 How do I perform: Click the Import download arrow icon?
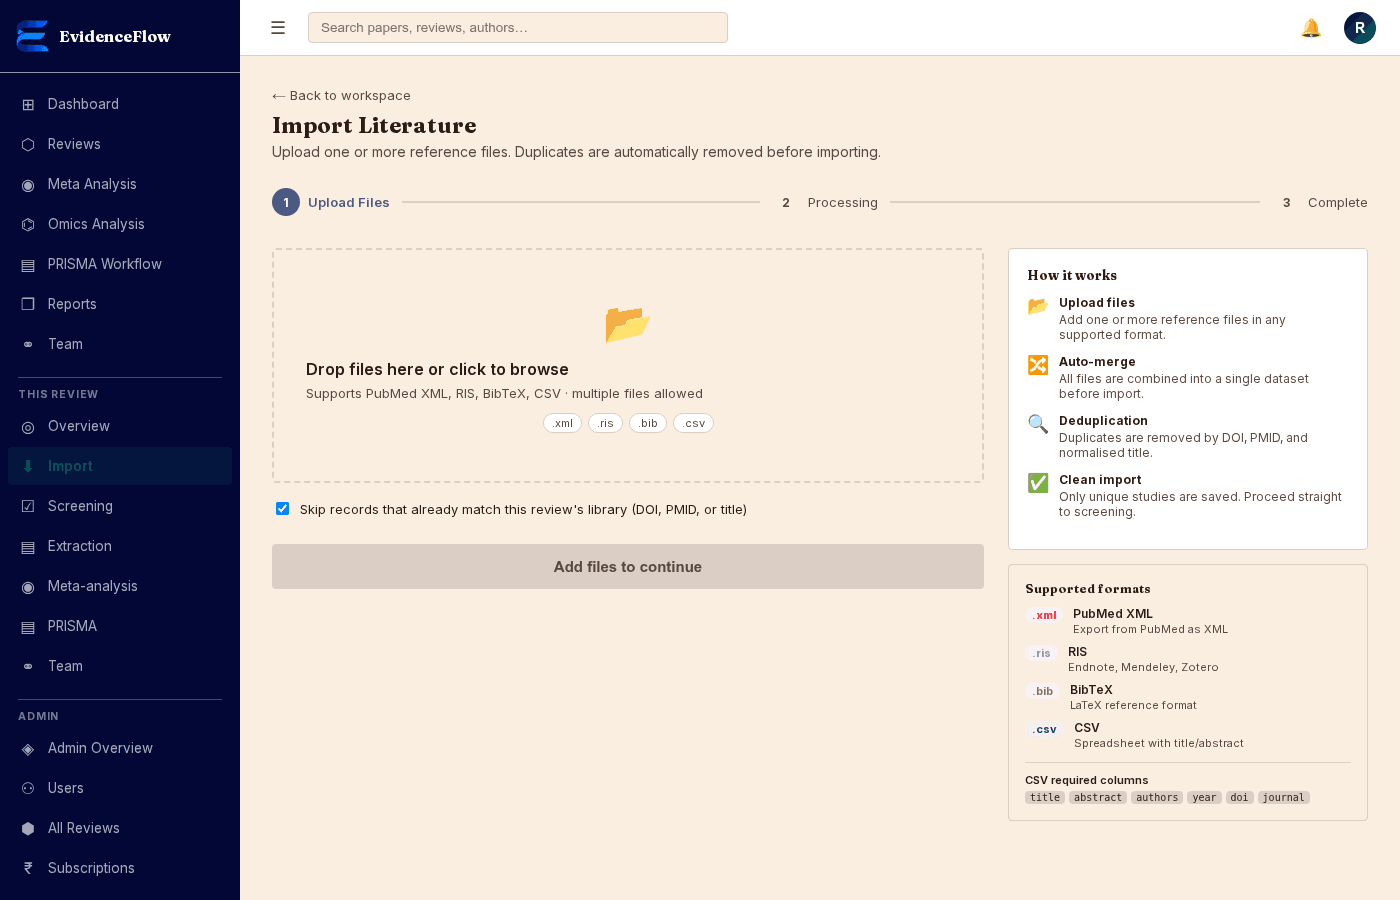click(28, 466)
